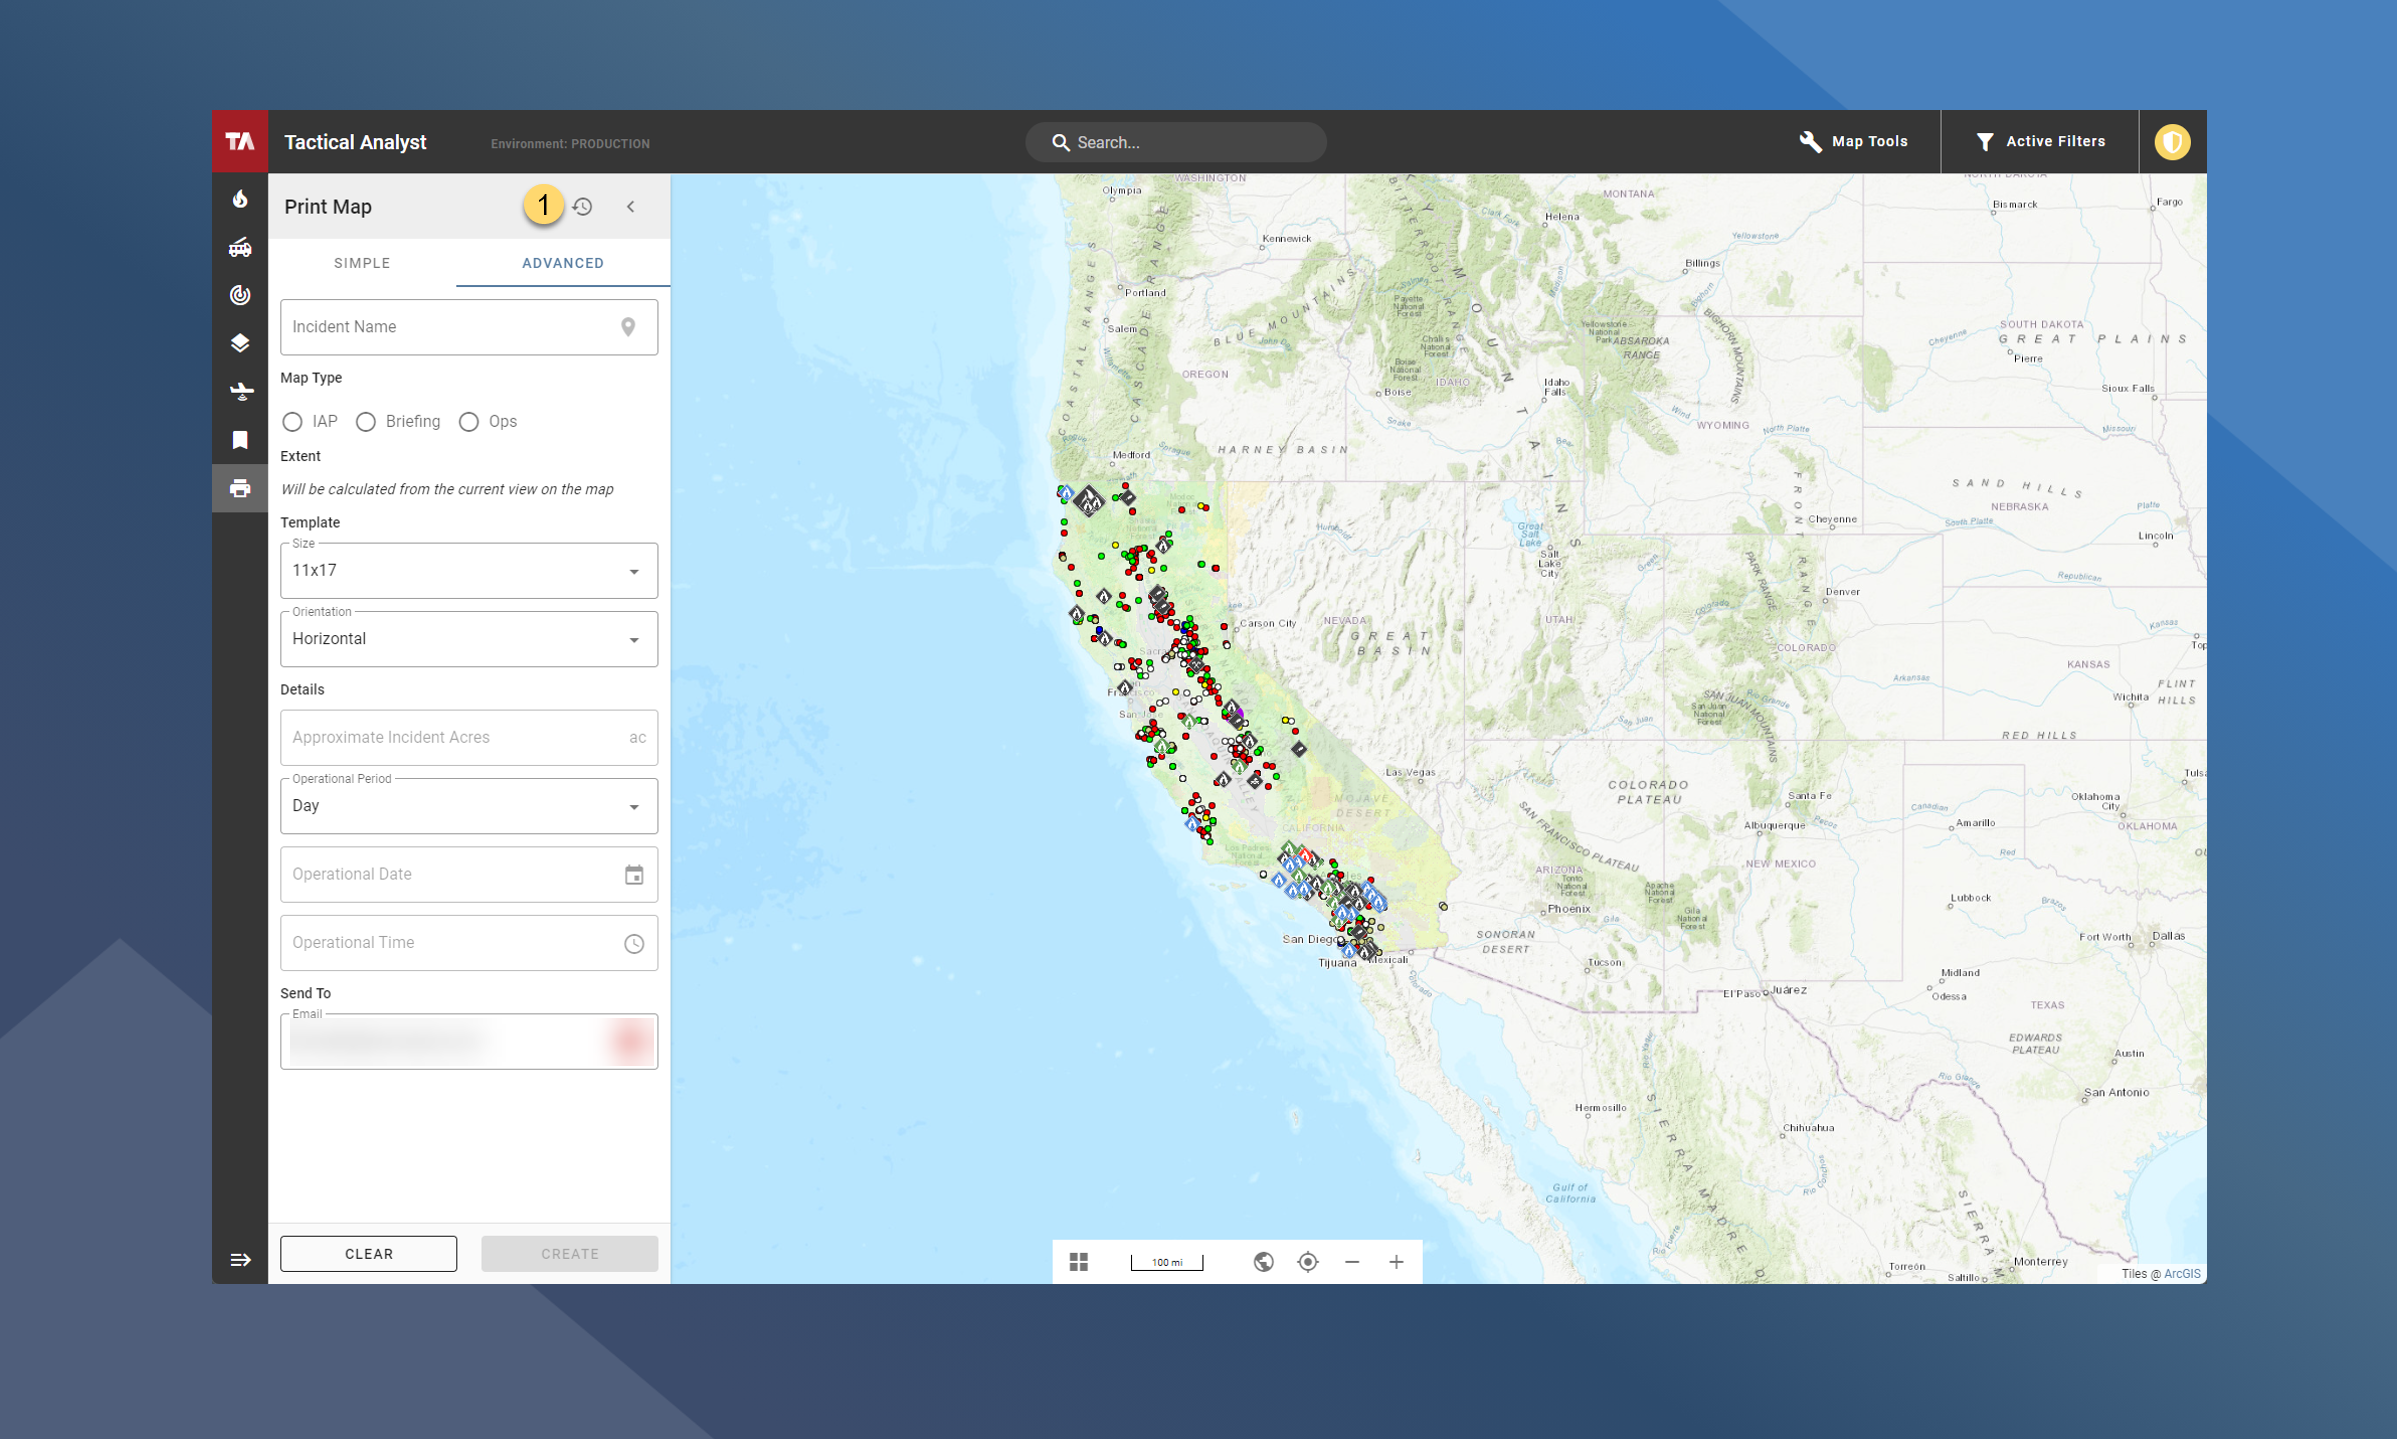Select the Ops map type radio
The width and height of the screenshot is (2397, 1439).
pyautogui.click(x=469, y=422)
